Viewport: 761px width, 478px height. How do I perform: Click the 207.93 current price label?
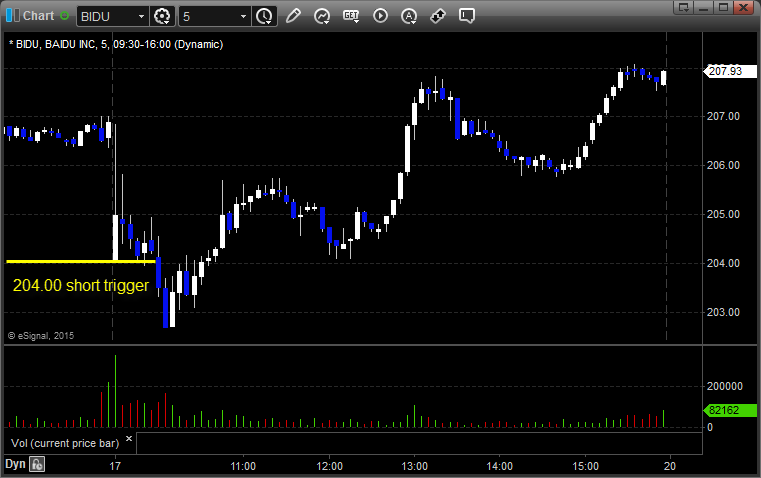click(730, 71)
